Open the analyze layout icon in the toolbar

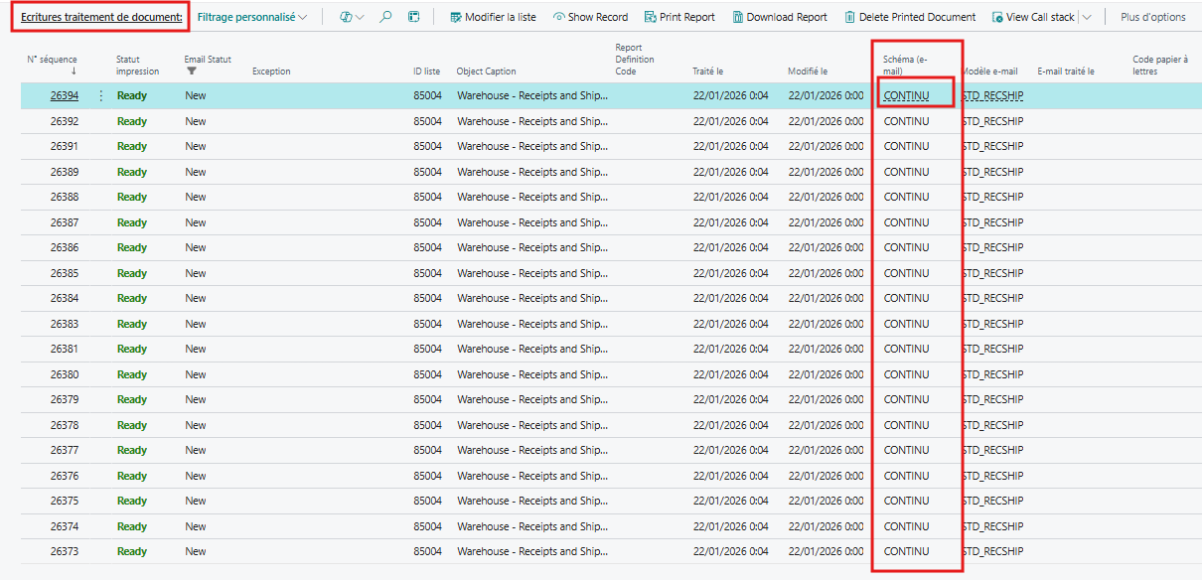414,17
